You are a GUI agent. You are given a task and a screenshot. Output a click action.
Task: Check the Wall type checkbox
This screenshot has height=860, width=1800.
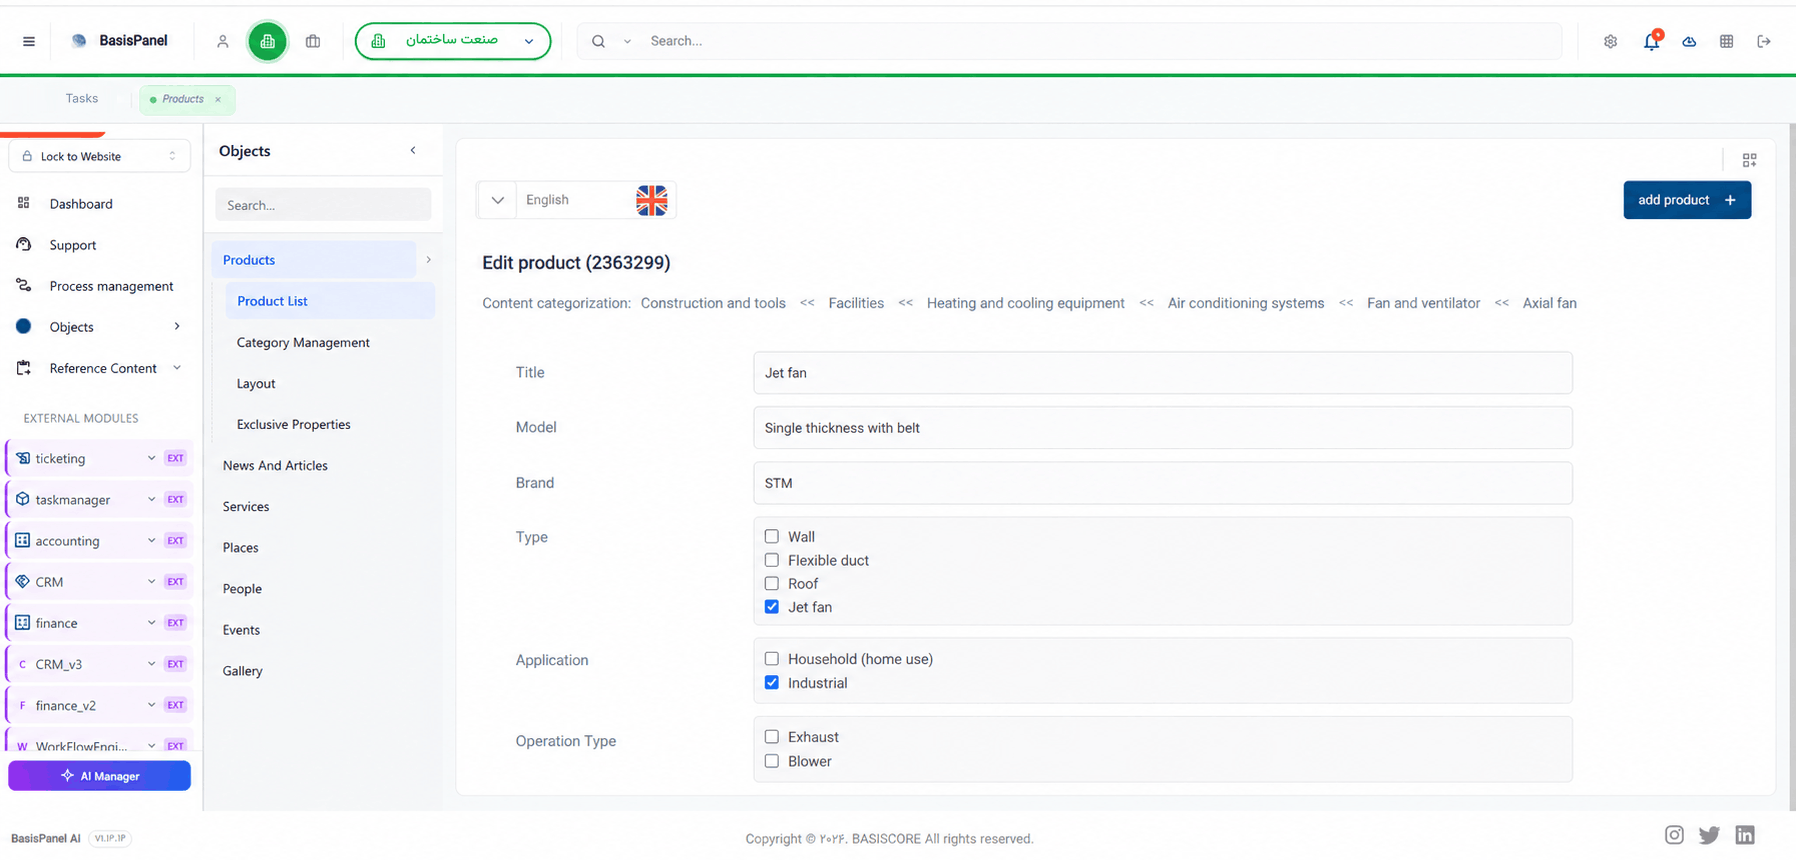[771, 536]
